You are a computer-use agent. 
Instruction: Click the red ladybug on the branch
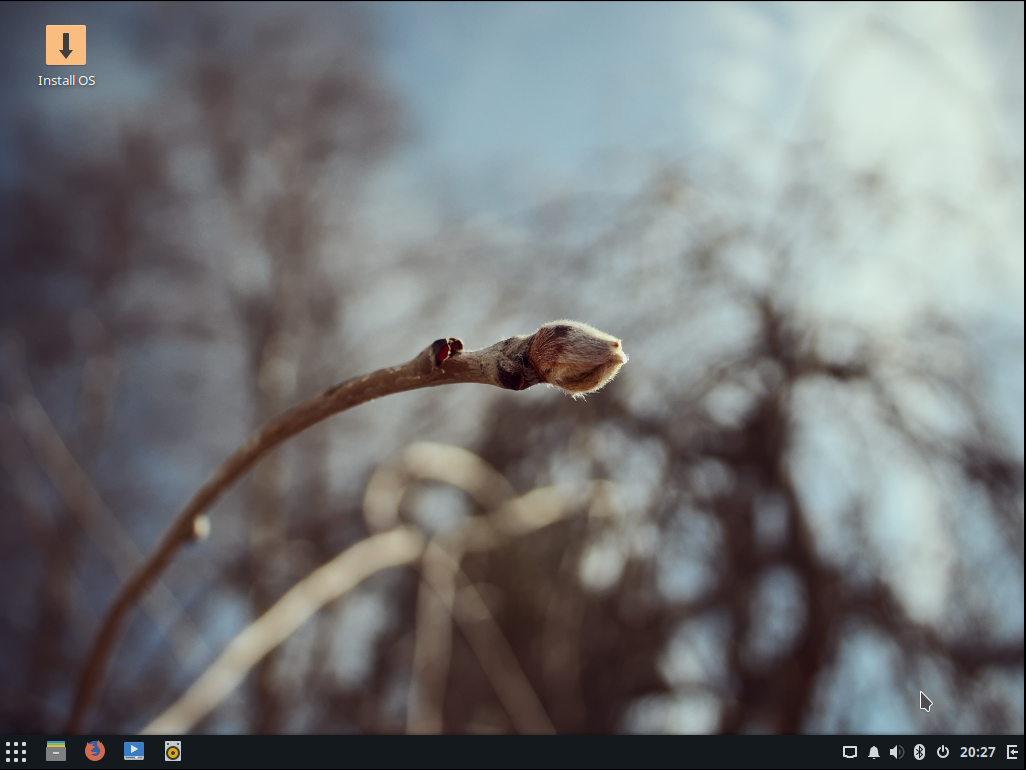441,351
